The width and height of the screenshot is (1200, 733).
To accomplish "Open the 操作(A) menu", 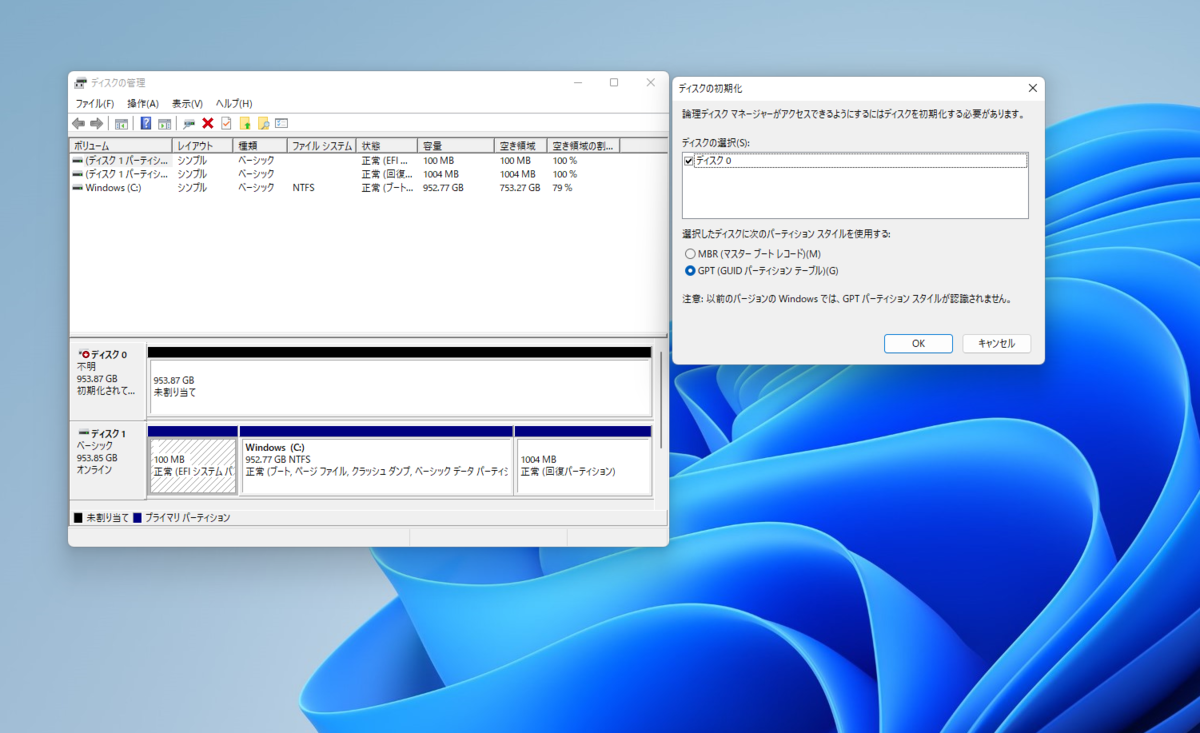I will tap(143, 103).
